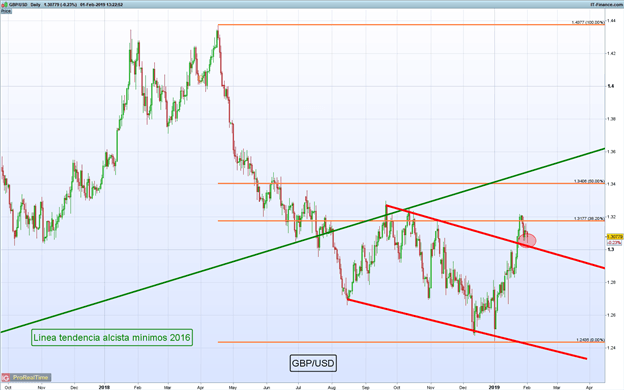Click the Jul label on time axis
This screenshot has height=390, width=624.
pyautogui.click(x=298, y=387)
